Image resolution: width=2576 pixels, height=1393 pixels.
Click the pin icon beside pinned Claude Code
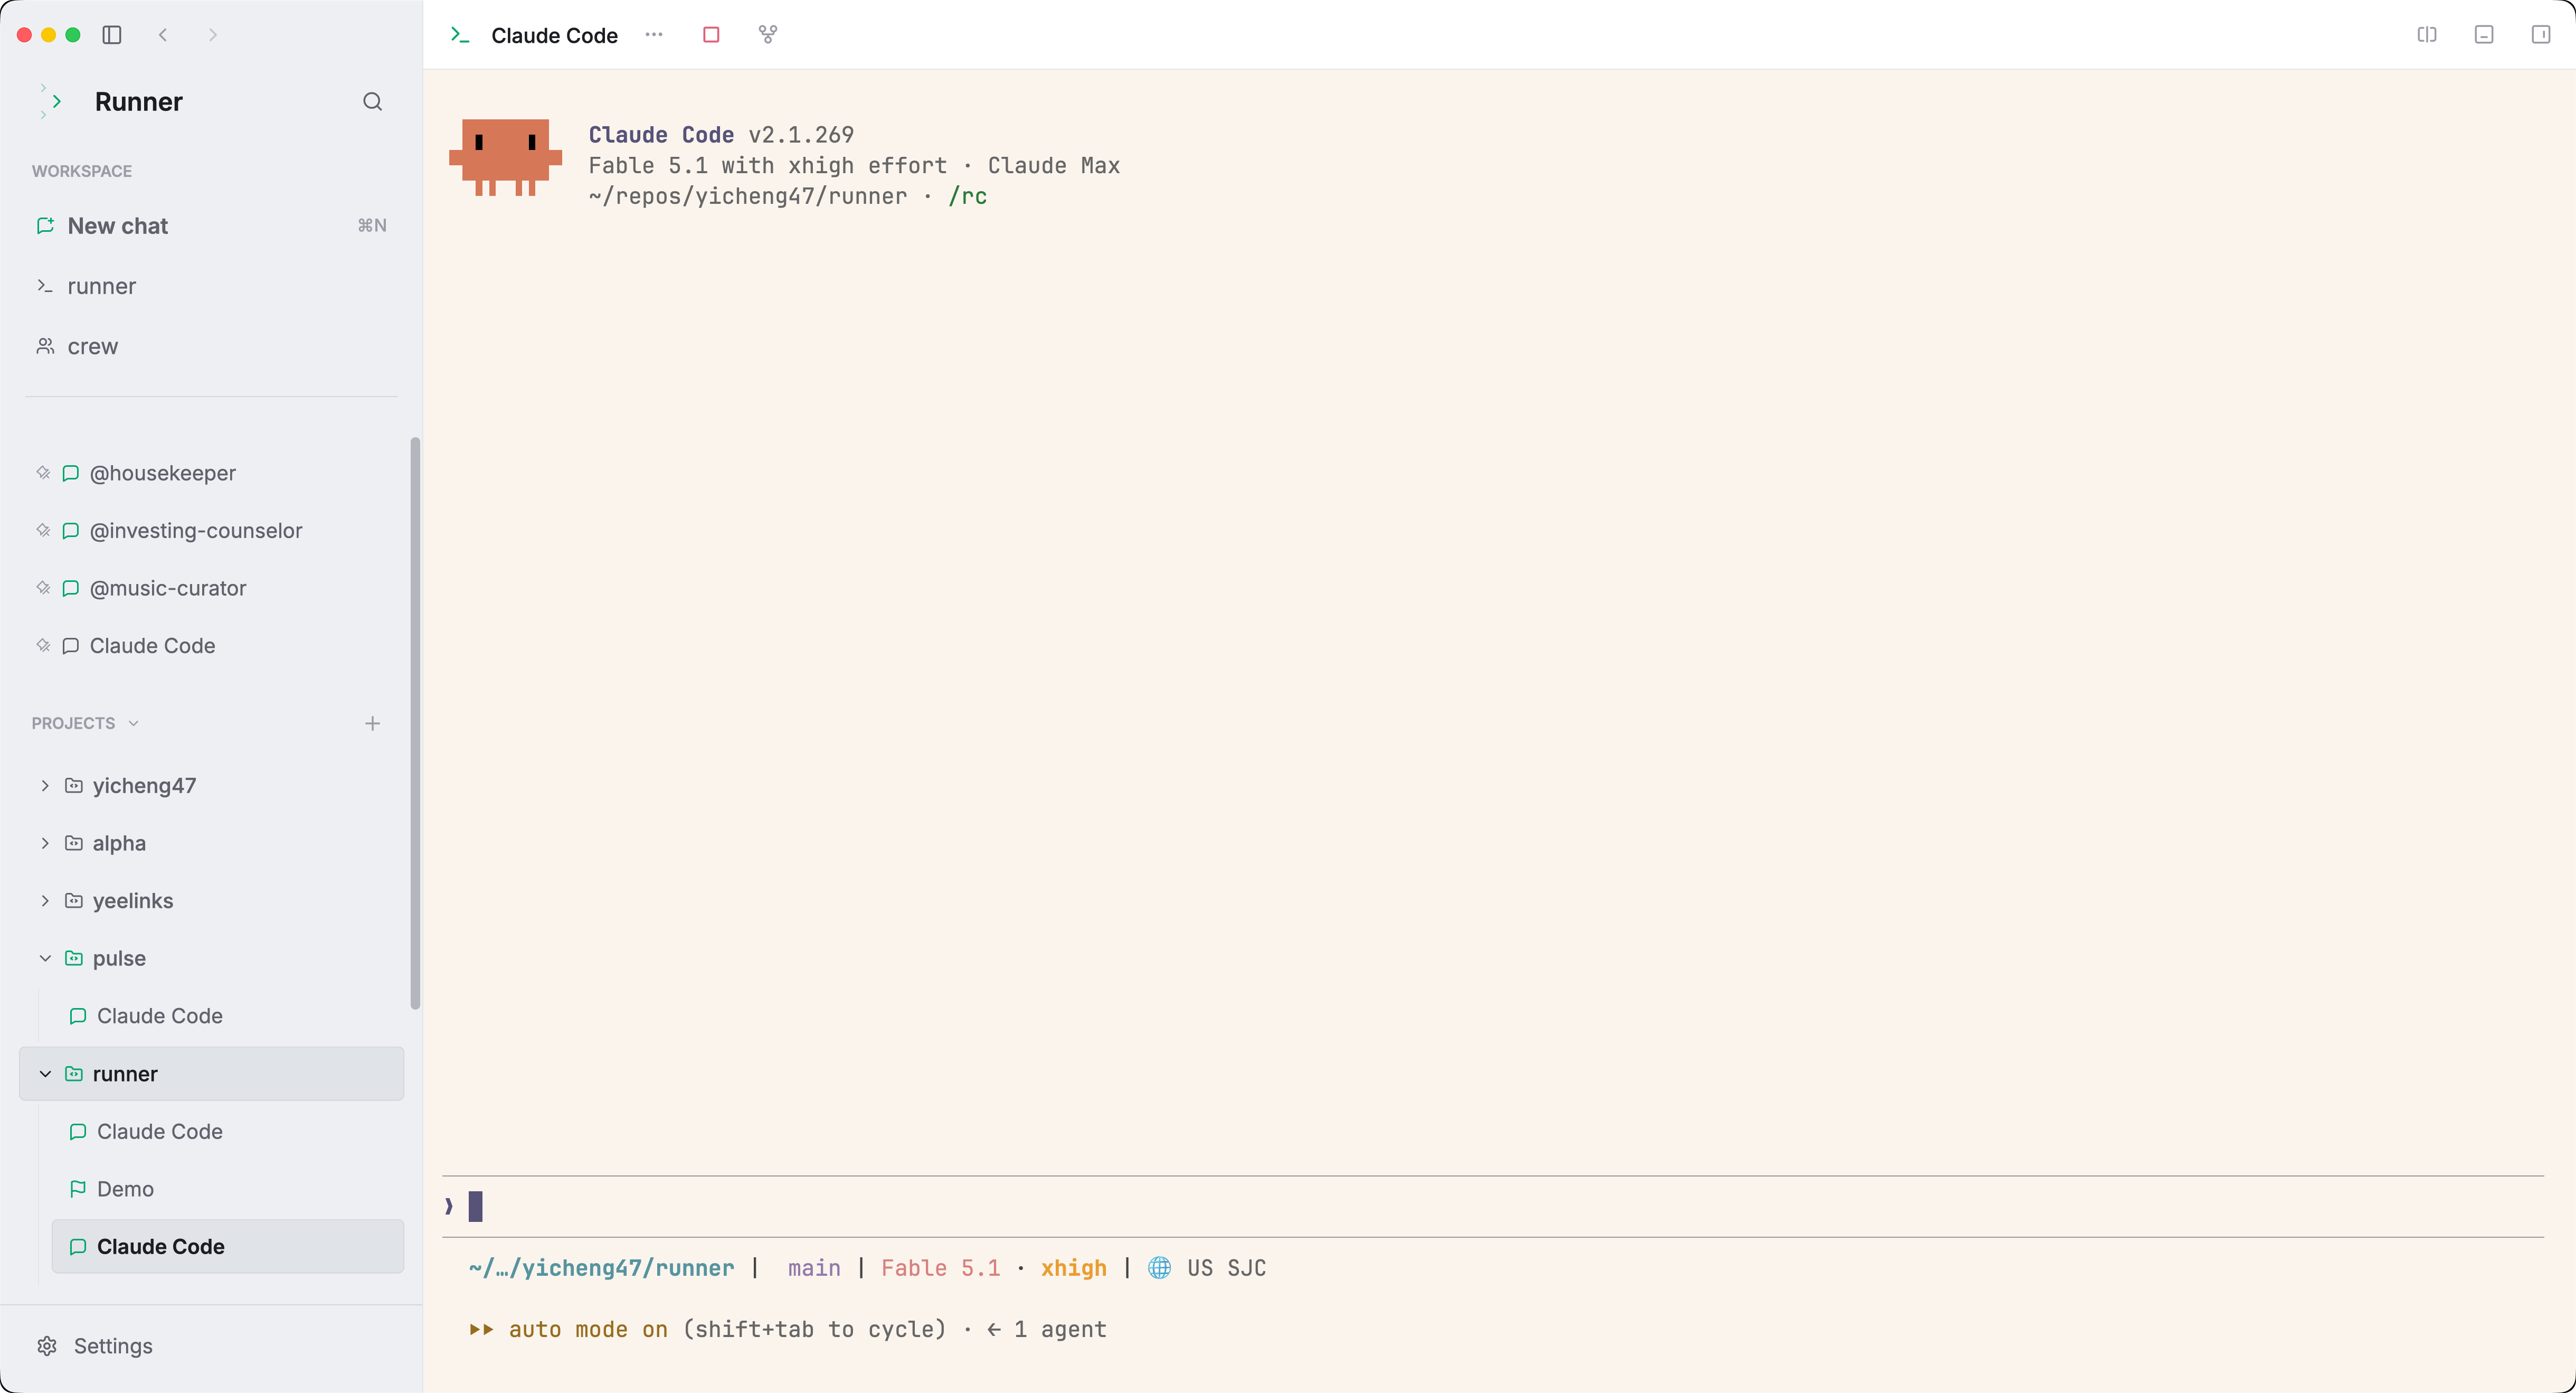pyautogui.click(x=43, y=646)
